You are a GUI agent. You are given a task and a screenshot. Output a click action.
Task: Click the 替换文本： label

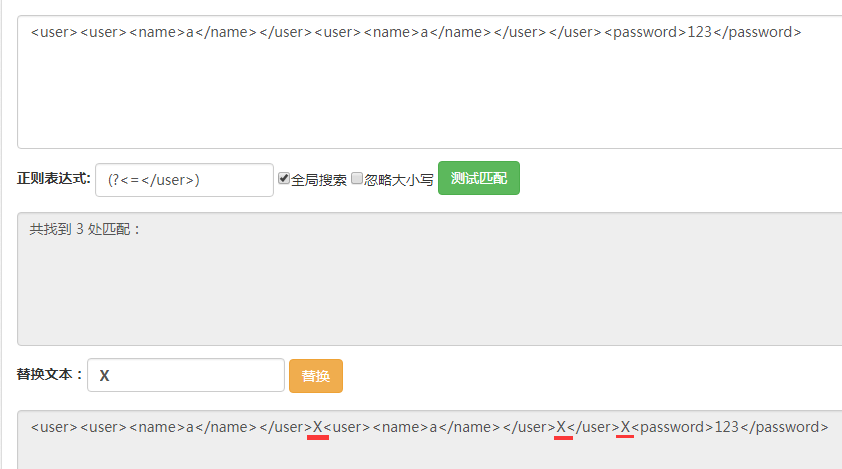(x=50, y=375)
